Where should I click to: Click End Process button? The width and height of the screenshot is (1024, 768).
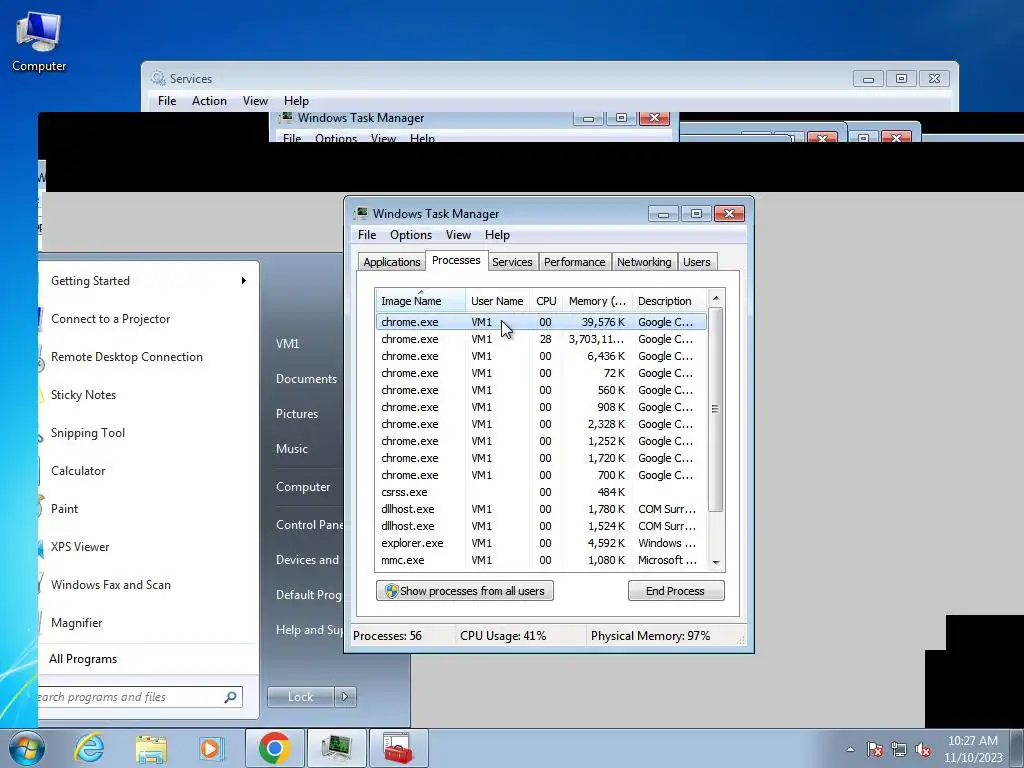coord(675,591)
